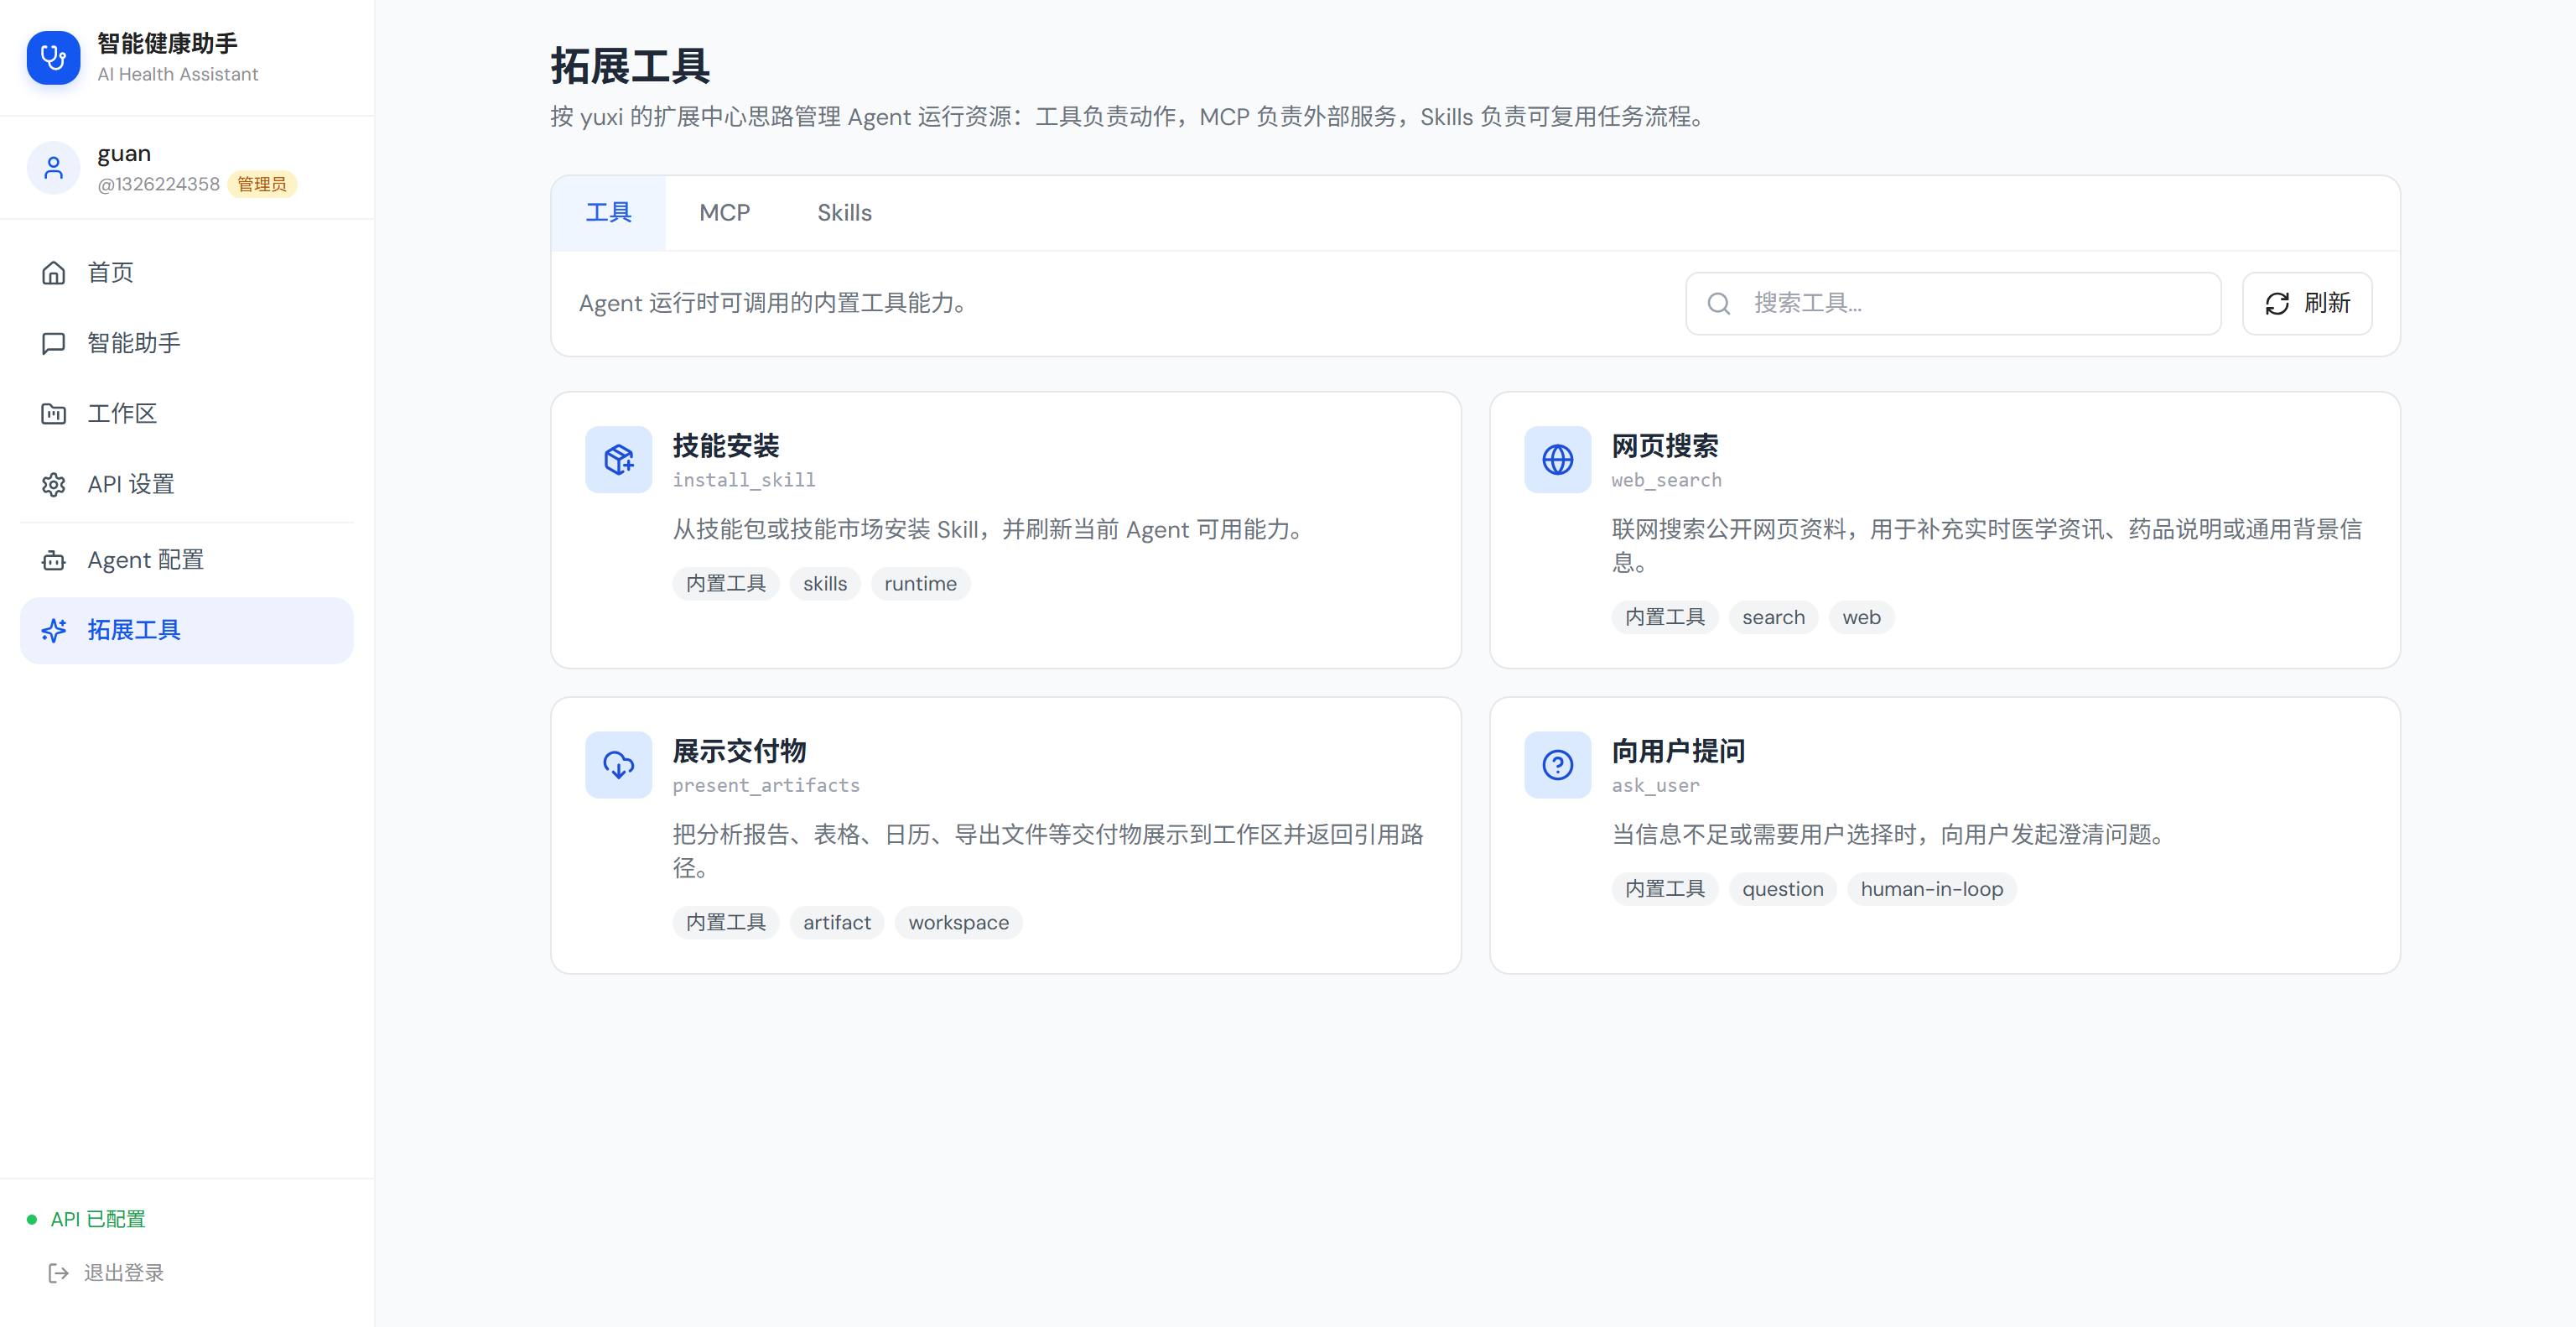Click the question tag

click(1782, 888)
